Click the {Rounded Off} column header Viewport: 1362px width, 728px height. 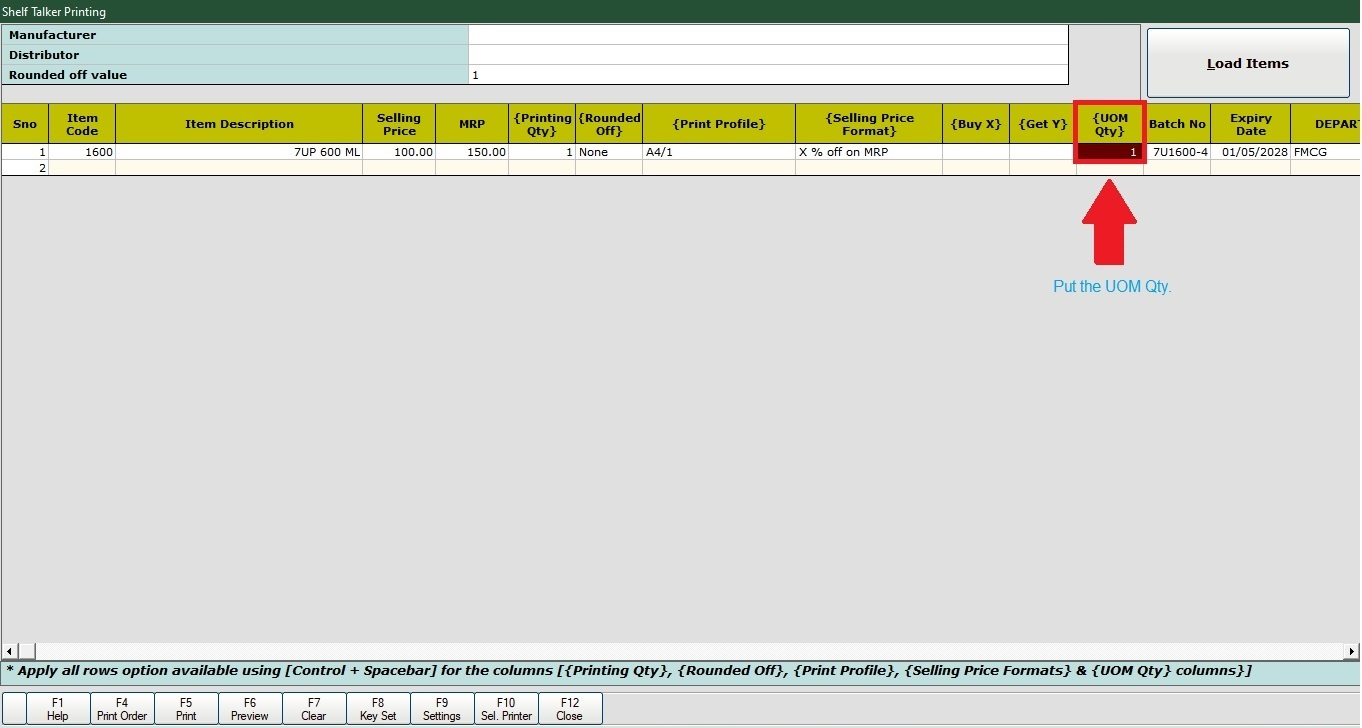point(609,124)
